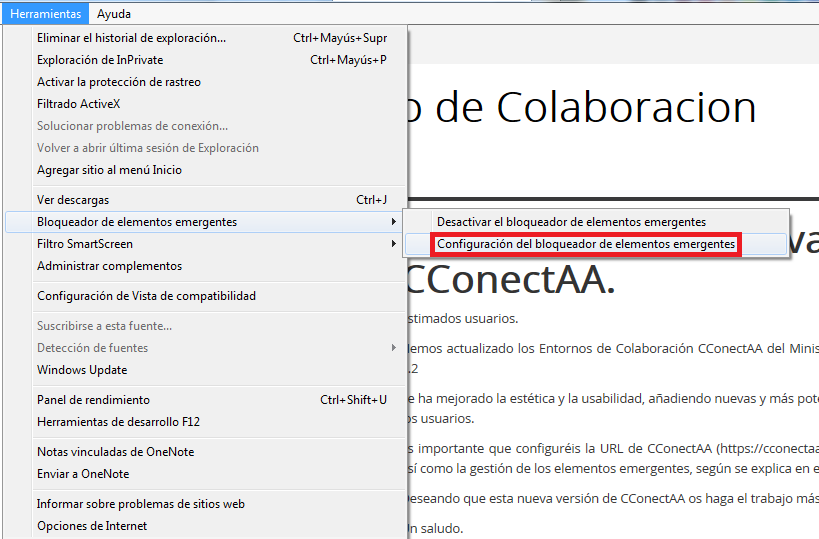Click Agregar sitio al menú Inicio
The height and width of the screenshot is (539, 819).
[x=109, y=170]
